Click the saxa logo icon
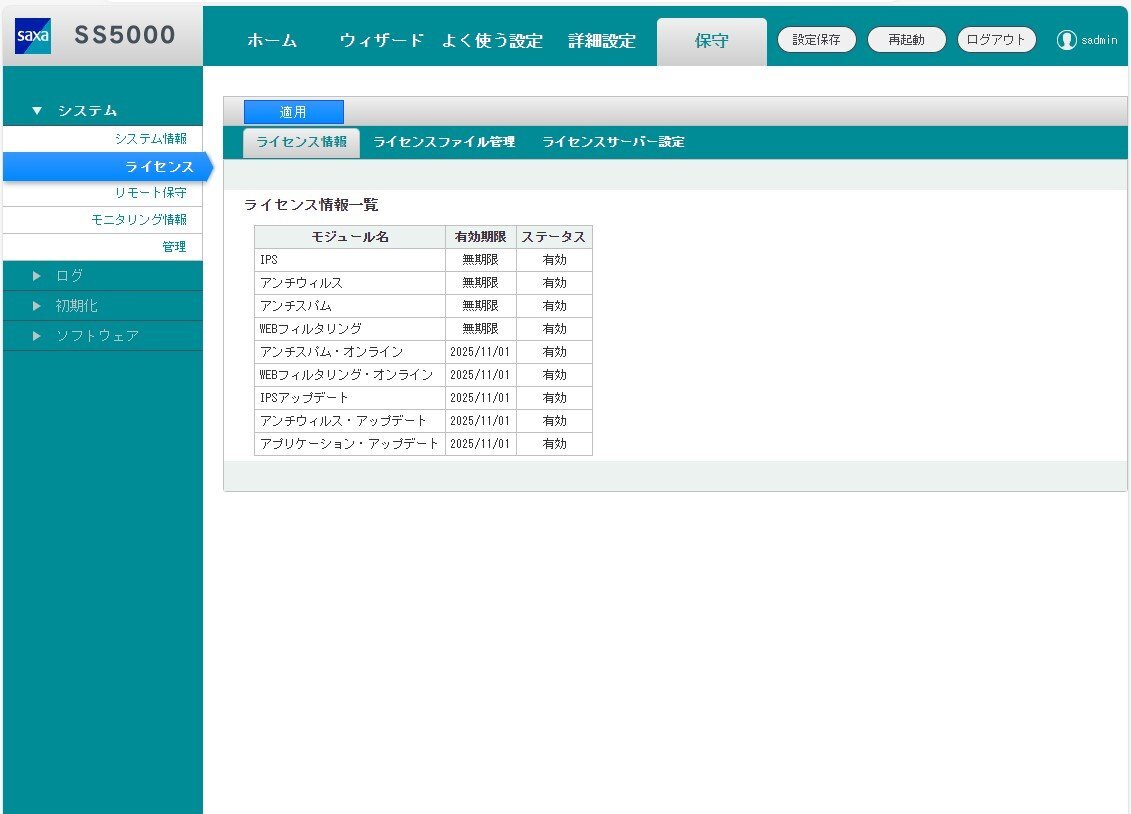1131x814 pixels. (31, 35)
